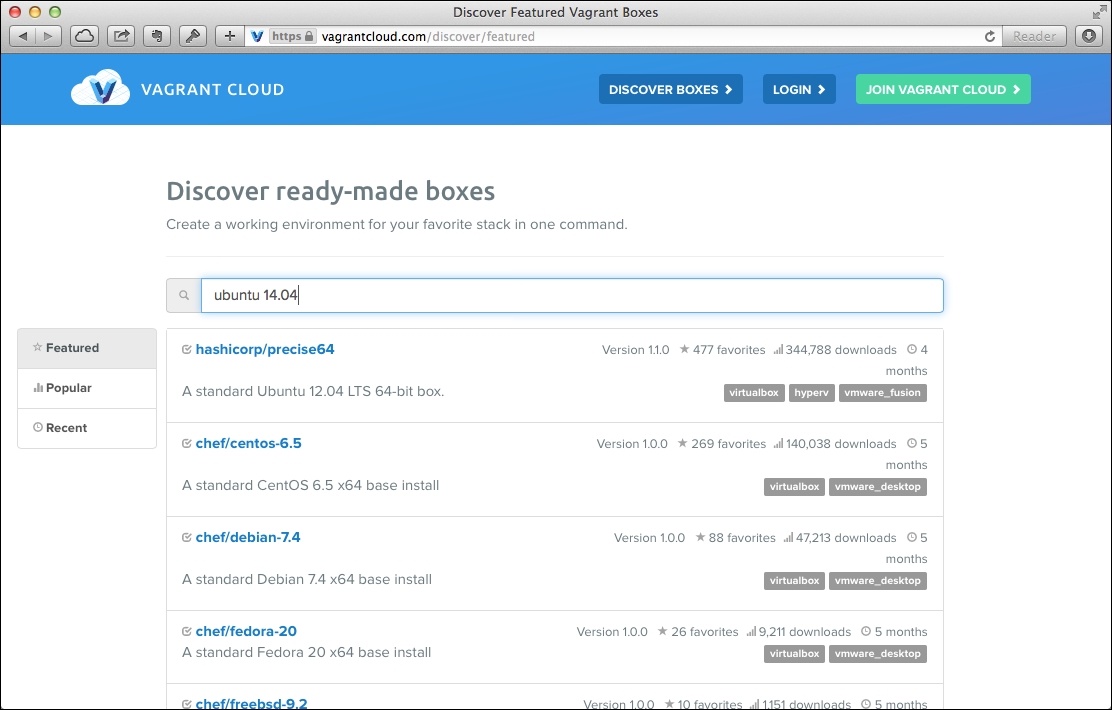1112x710 pixels.
Task: Open the chef/centos-6.5 box link
Action: click(x=248, y=443)
